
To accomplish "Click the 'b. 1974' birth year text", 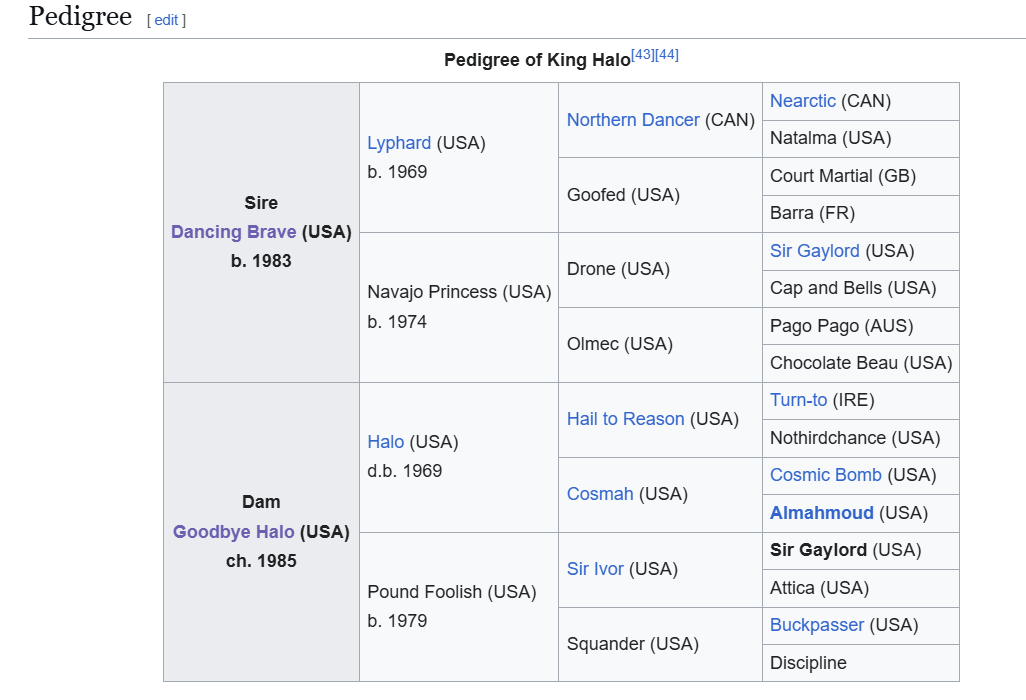I will tap(397, 321).
